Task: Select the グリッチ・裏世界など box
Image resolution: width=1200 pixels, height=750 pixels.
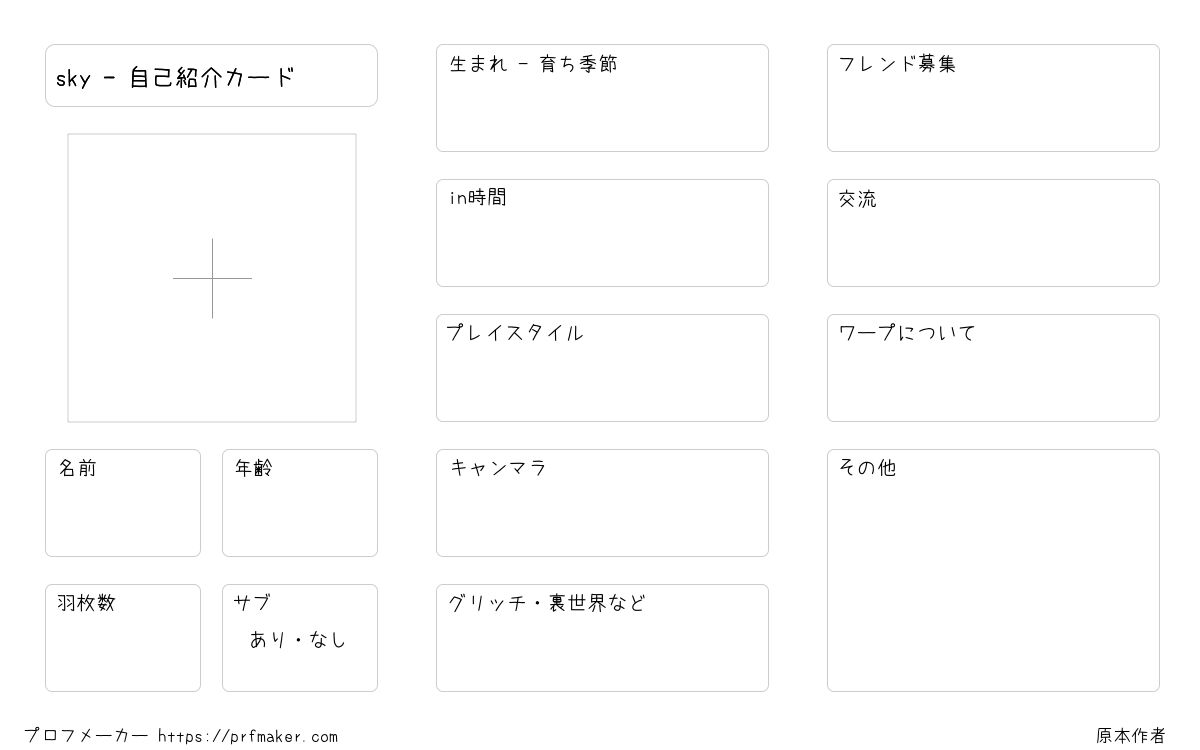Action: pyautogui.click(x=602, y=638)
